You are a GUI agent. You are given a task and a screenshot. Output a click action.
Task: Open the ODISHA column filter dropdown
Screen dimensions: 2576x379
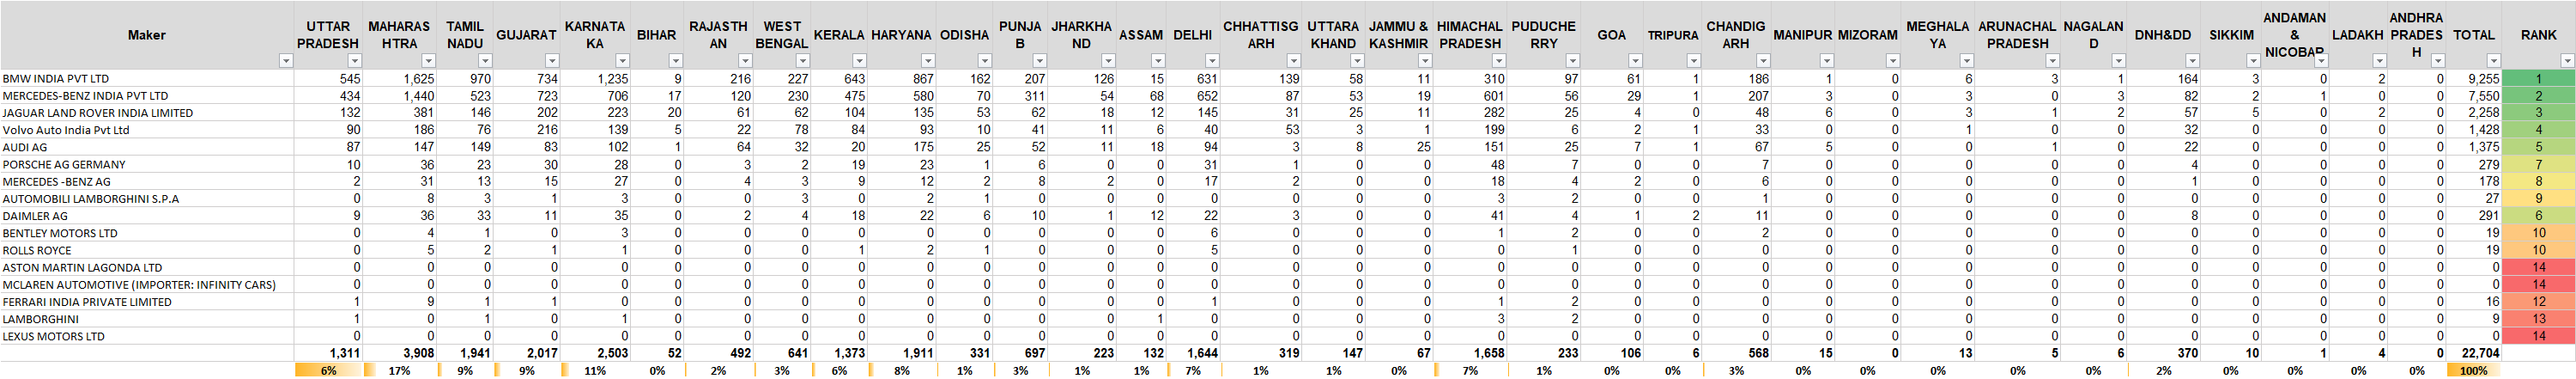985,61
